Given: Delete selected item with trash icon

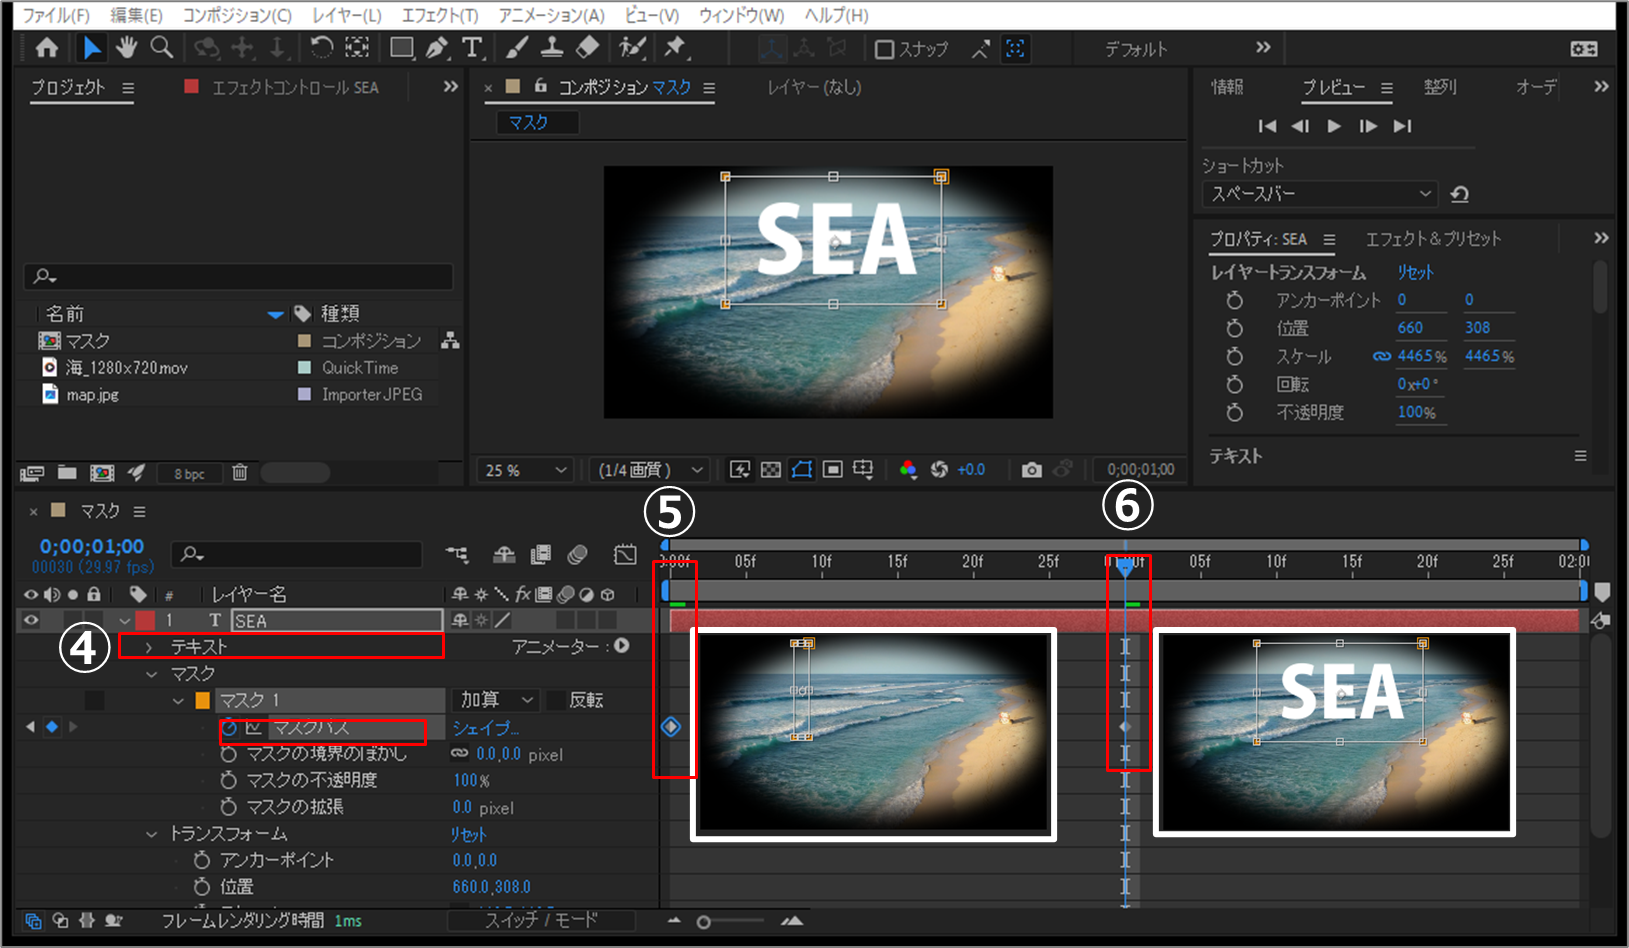Looking at the screenshot, I should [x=240, y=473].
